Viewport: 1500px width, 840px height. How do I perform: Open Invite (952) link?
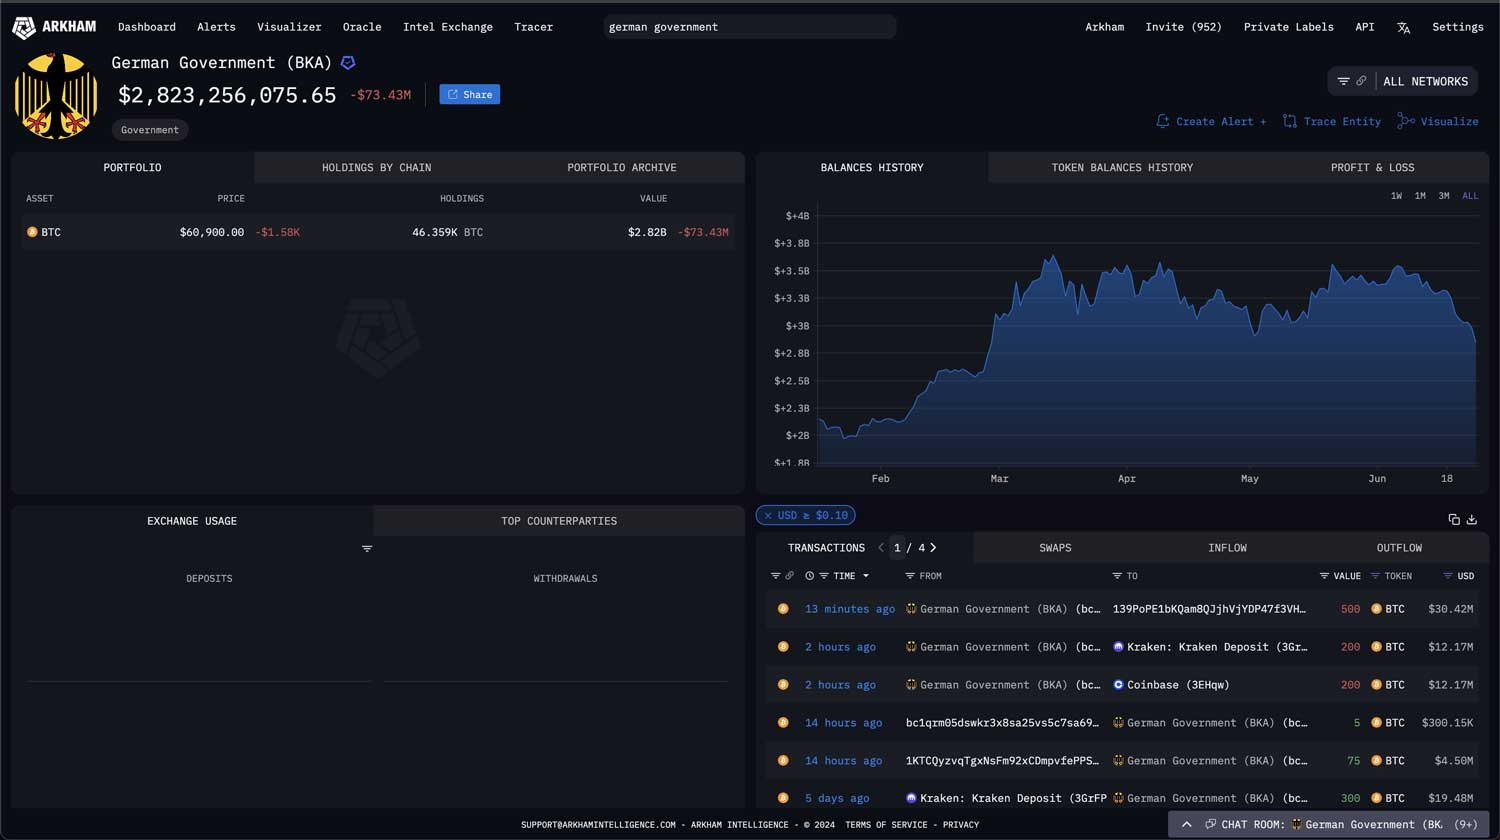pos(1184,27)
